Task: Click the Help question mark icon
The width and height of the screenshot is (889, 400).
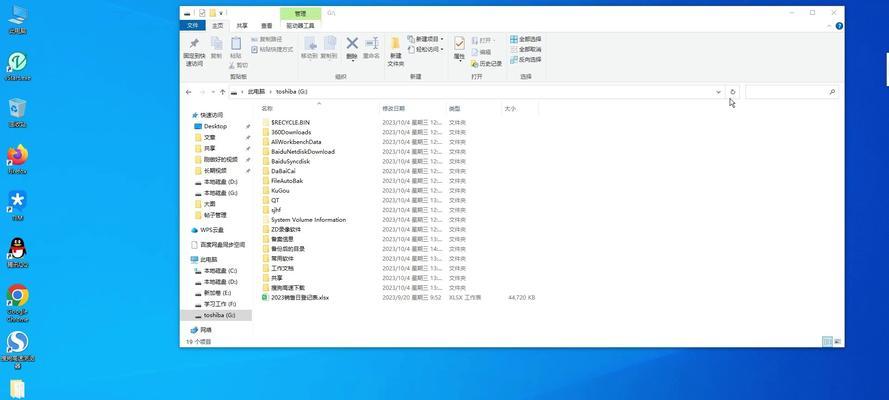Action: [x=839, y=26]
